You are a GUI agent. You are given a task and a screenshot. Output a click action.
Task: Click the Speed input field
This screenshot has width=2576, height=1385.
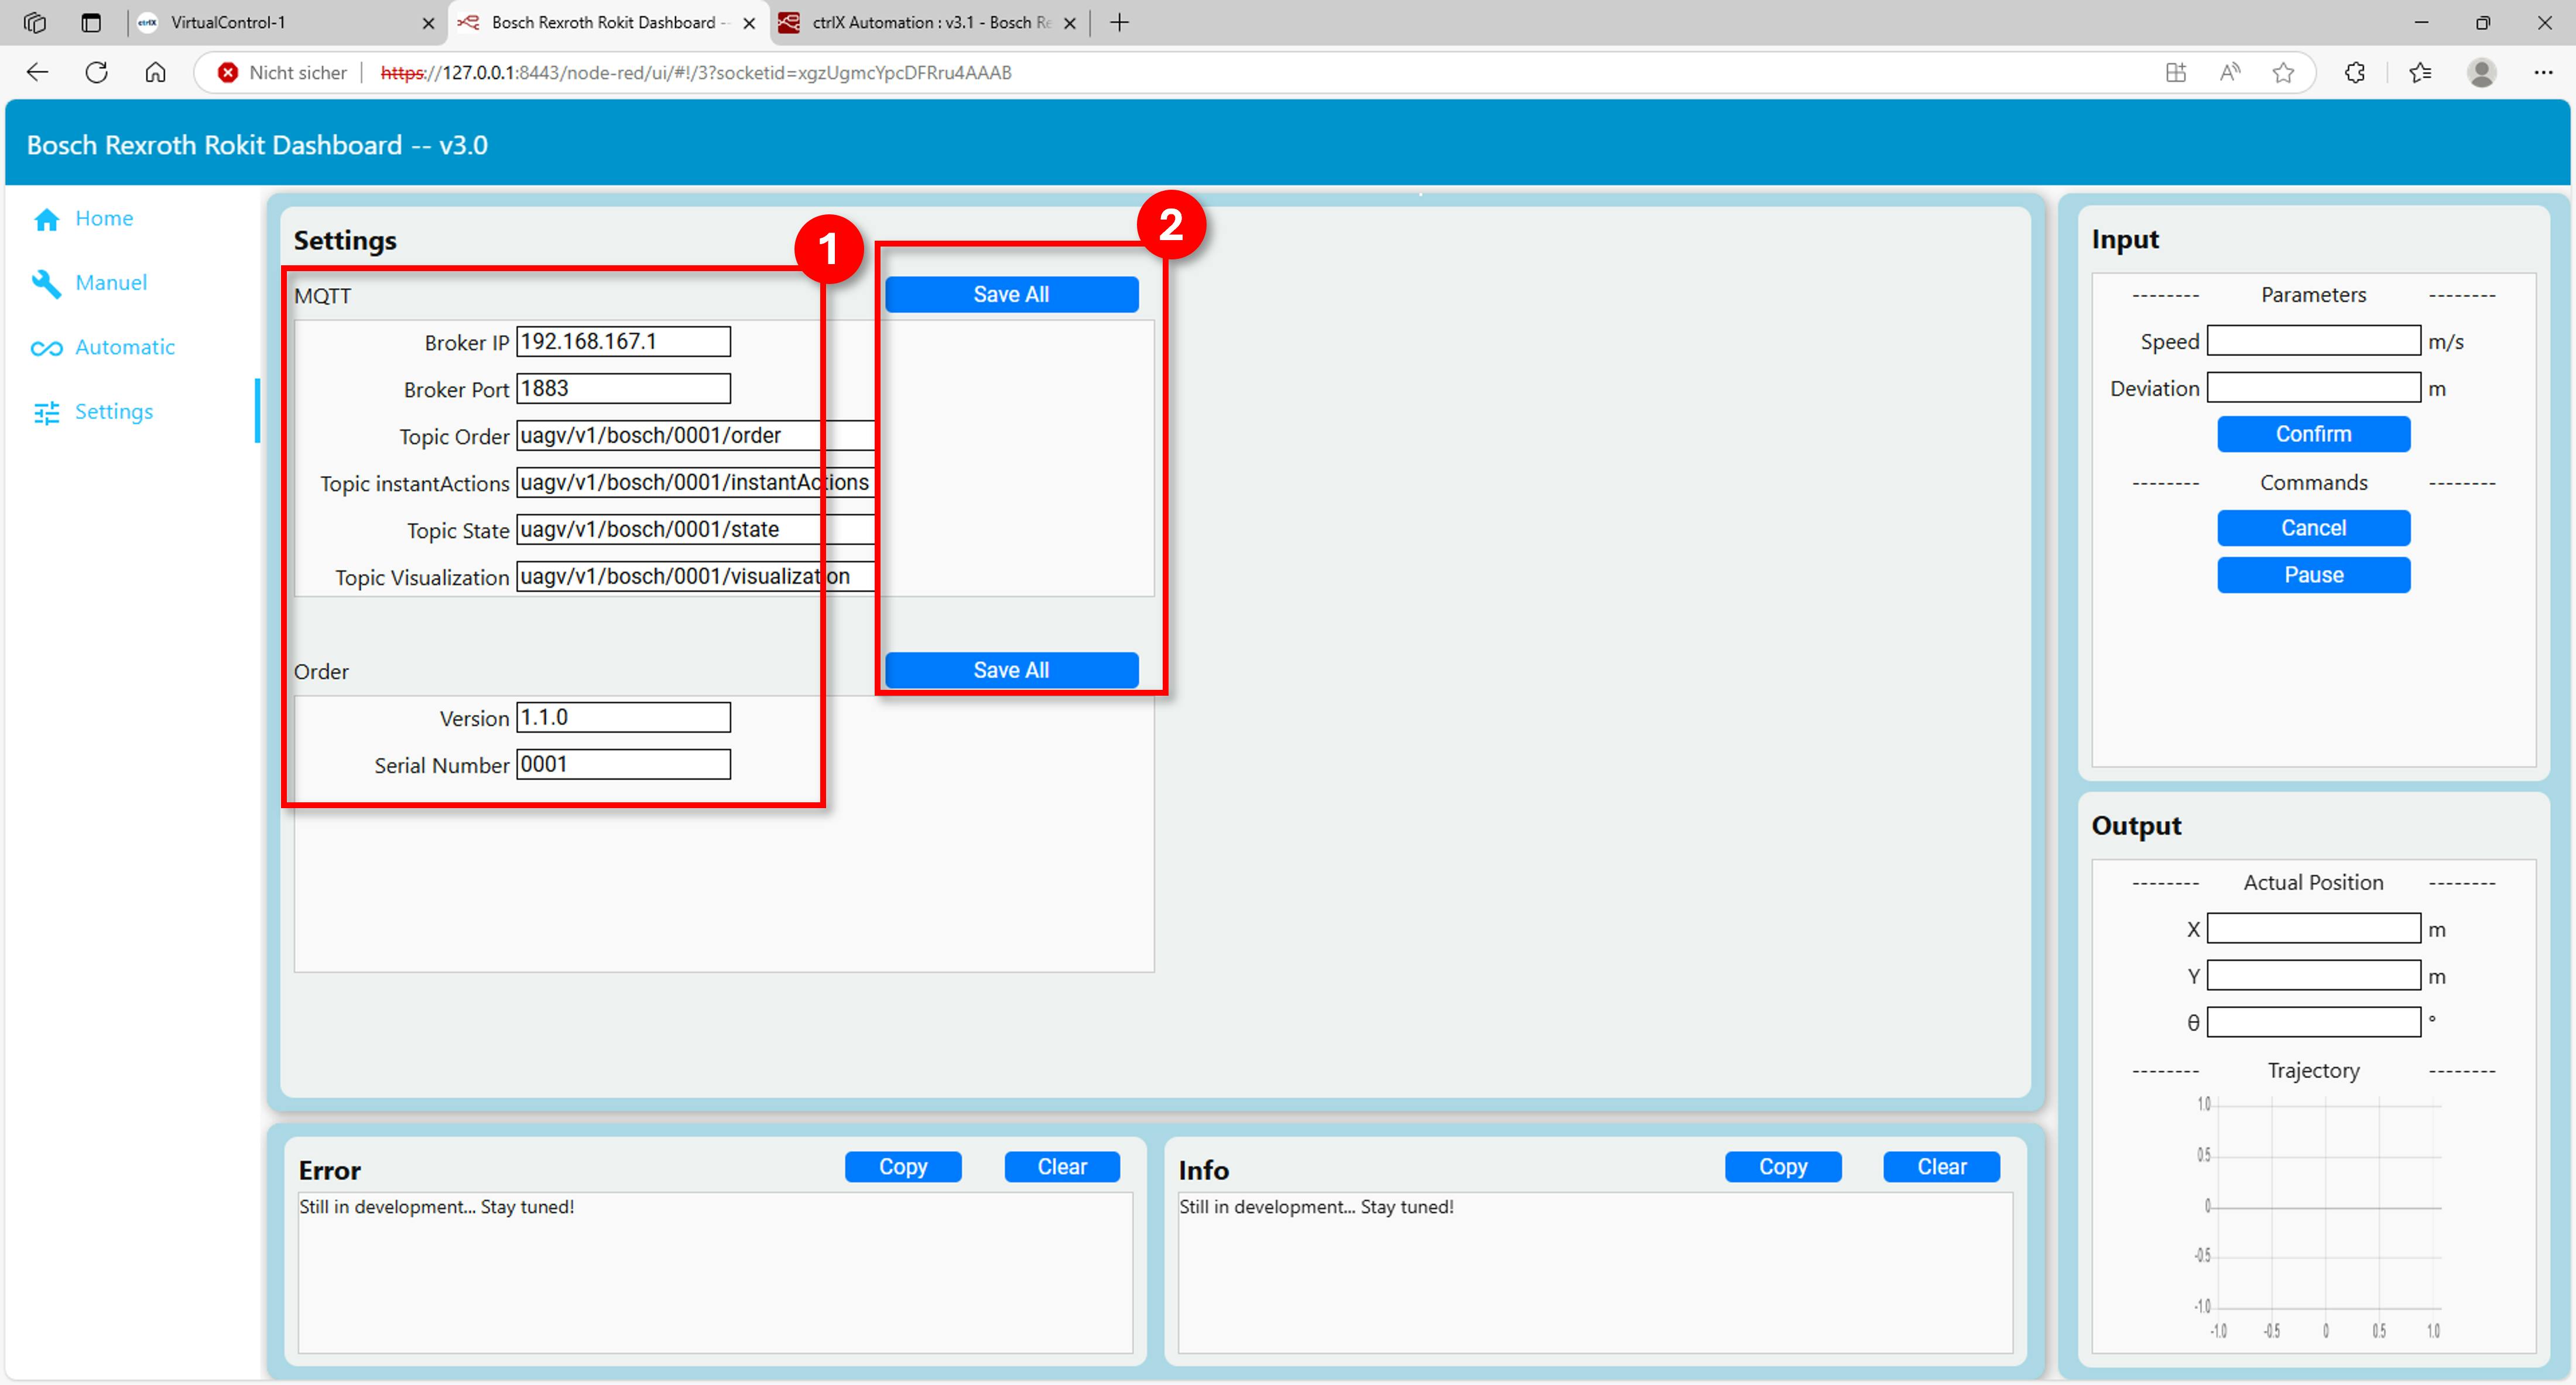tap(2313, 340)
